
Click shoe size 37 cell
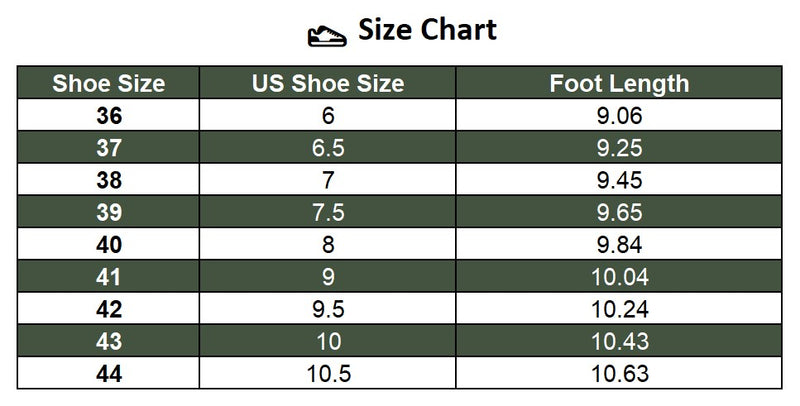(x=109, y=147)
